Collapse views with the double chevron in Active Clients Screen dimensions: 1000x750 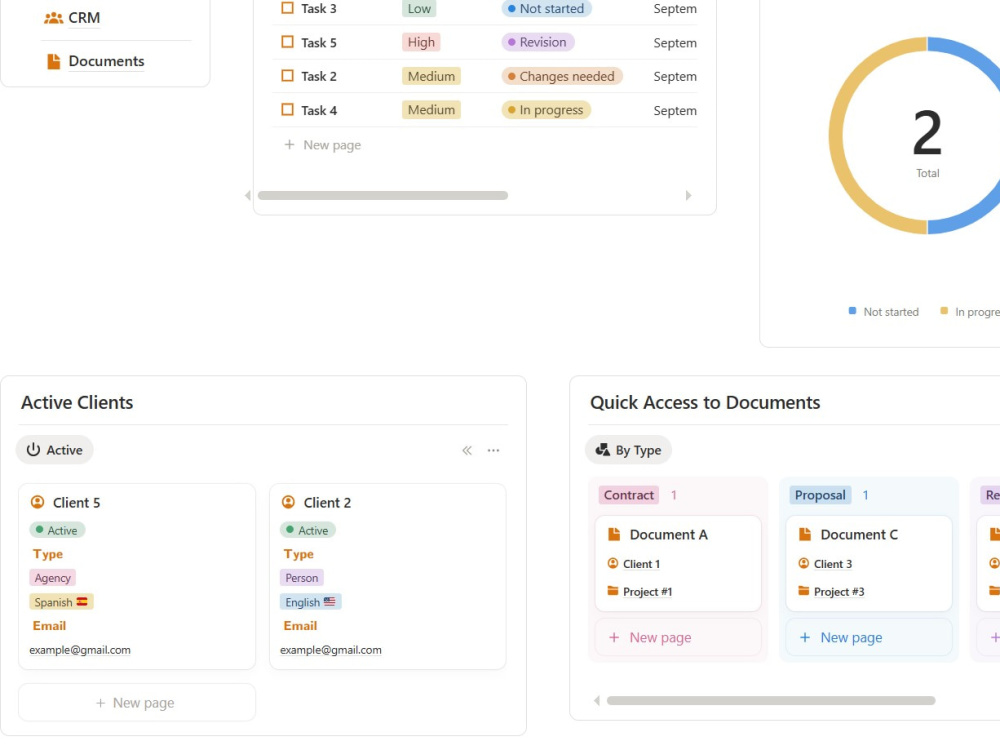(467, 450)
